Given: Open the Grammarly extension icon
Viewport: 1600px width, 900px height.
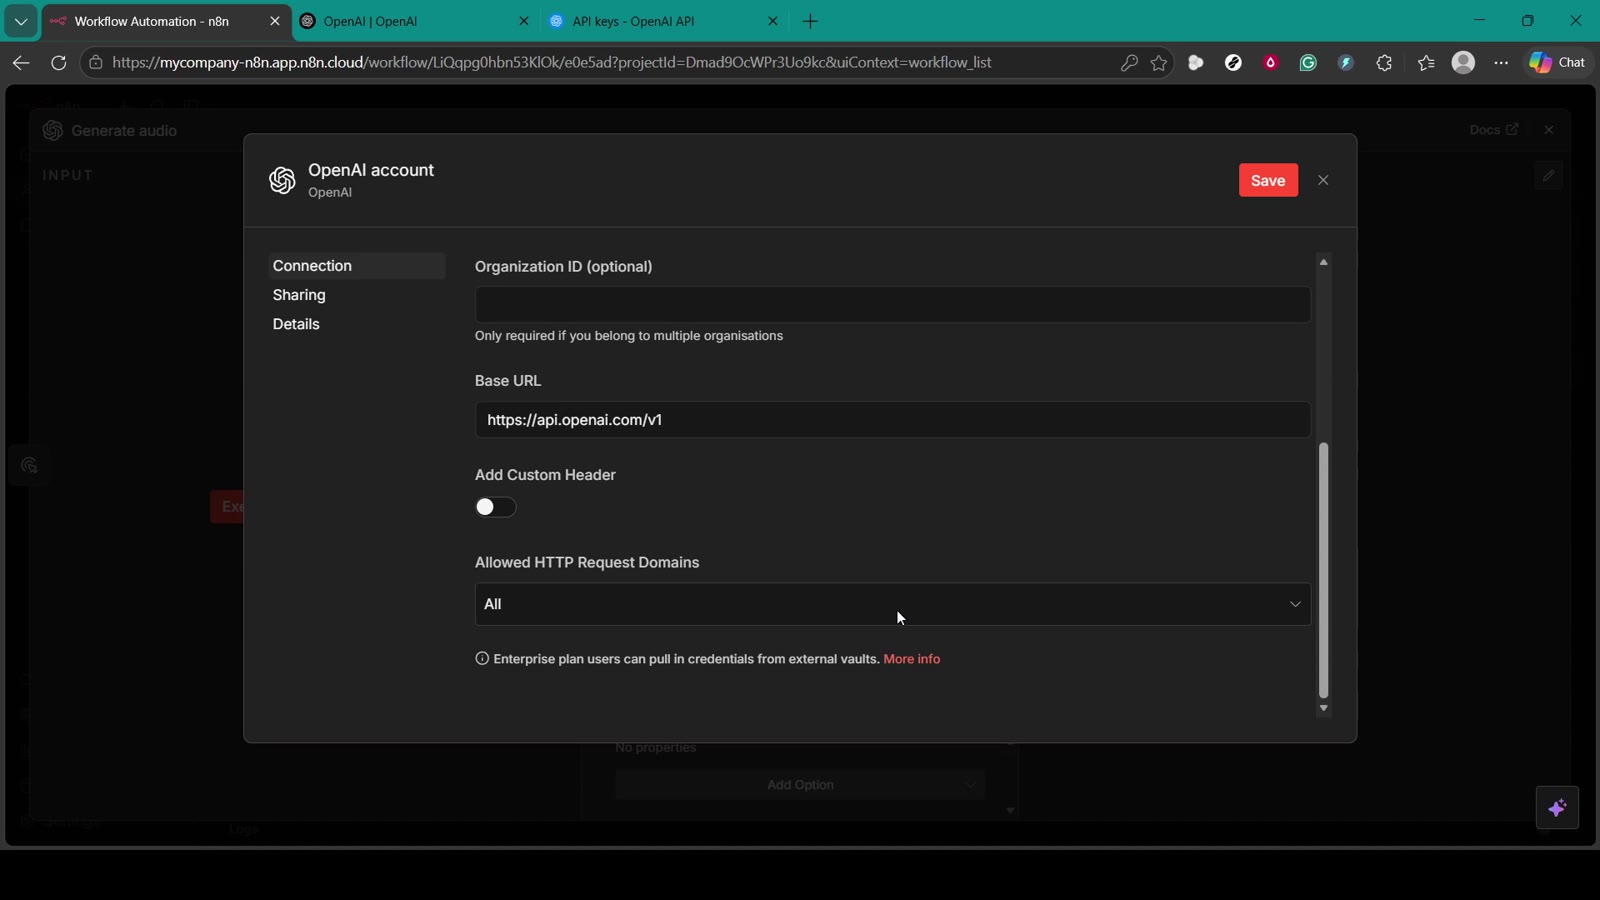Looking at the screenshot, I should tap(1308, 62).
